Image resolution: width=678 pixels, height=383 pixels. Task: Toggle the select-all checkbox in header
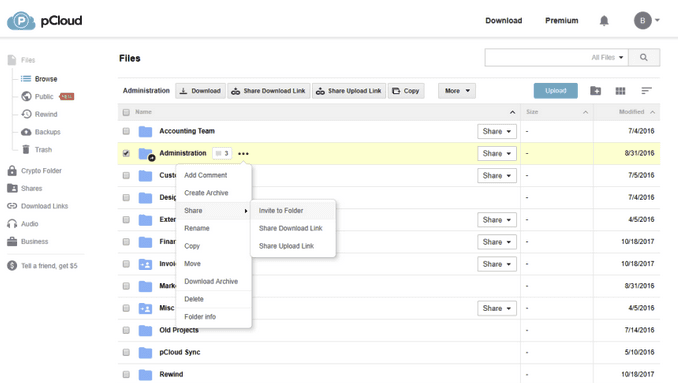(126, 112)
